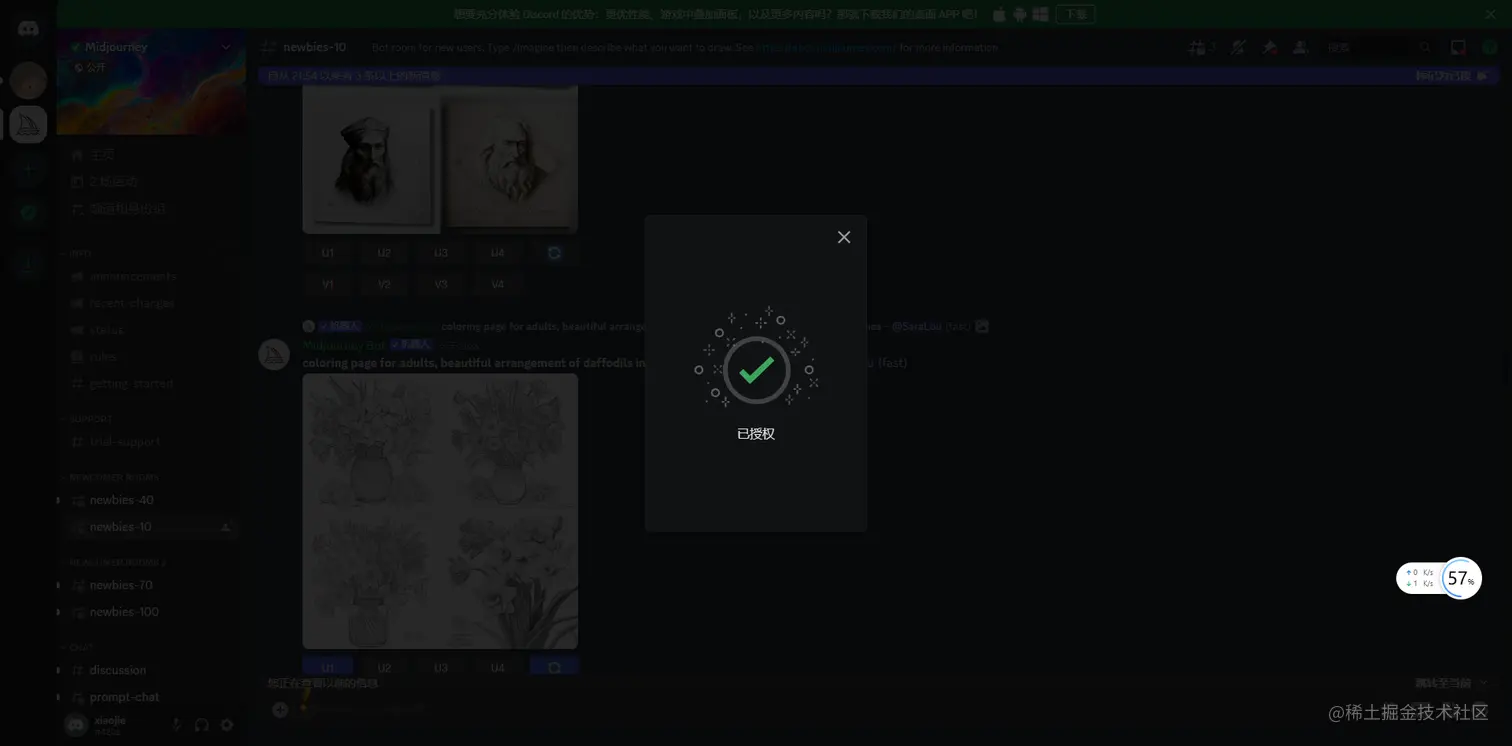The image size is (1512, 746).
Task: Click the download button in top banner
Action: [x=1076, y=14]
